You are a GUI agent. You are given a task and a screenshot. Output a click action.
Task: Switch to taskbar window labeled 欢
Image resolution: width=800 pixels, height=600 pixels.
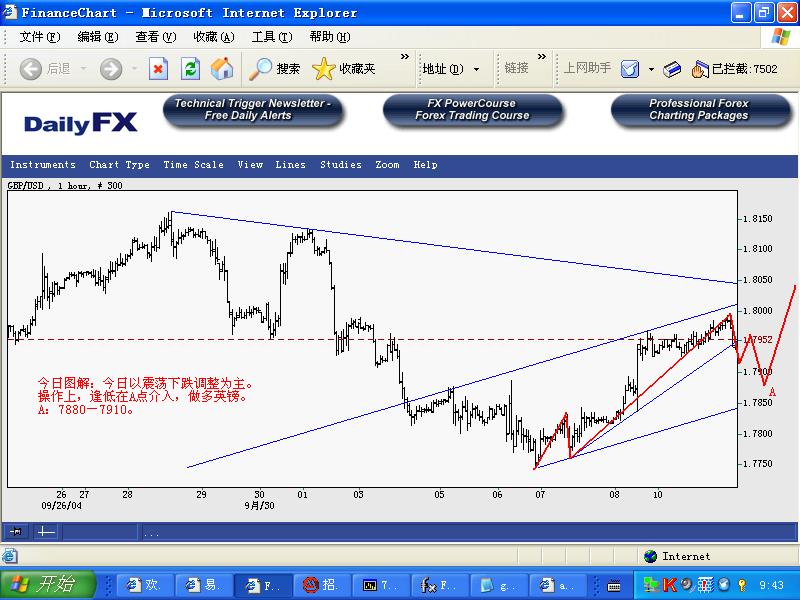point(144,585)
